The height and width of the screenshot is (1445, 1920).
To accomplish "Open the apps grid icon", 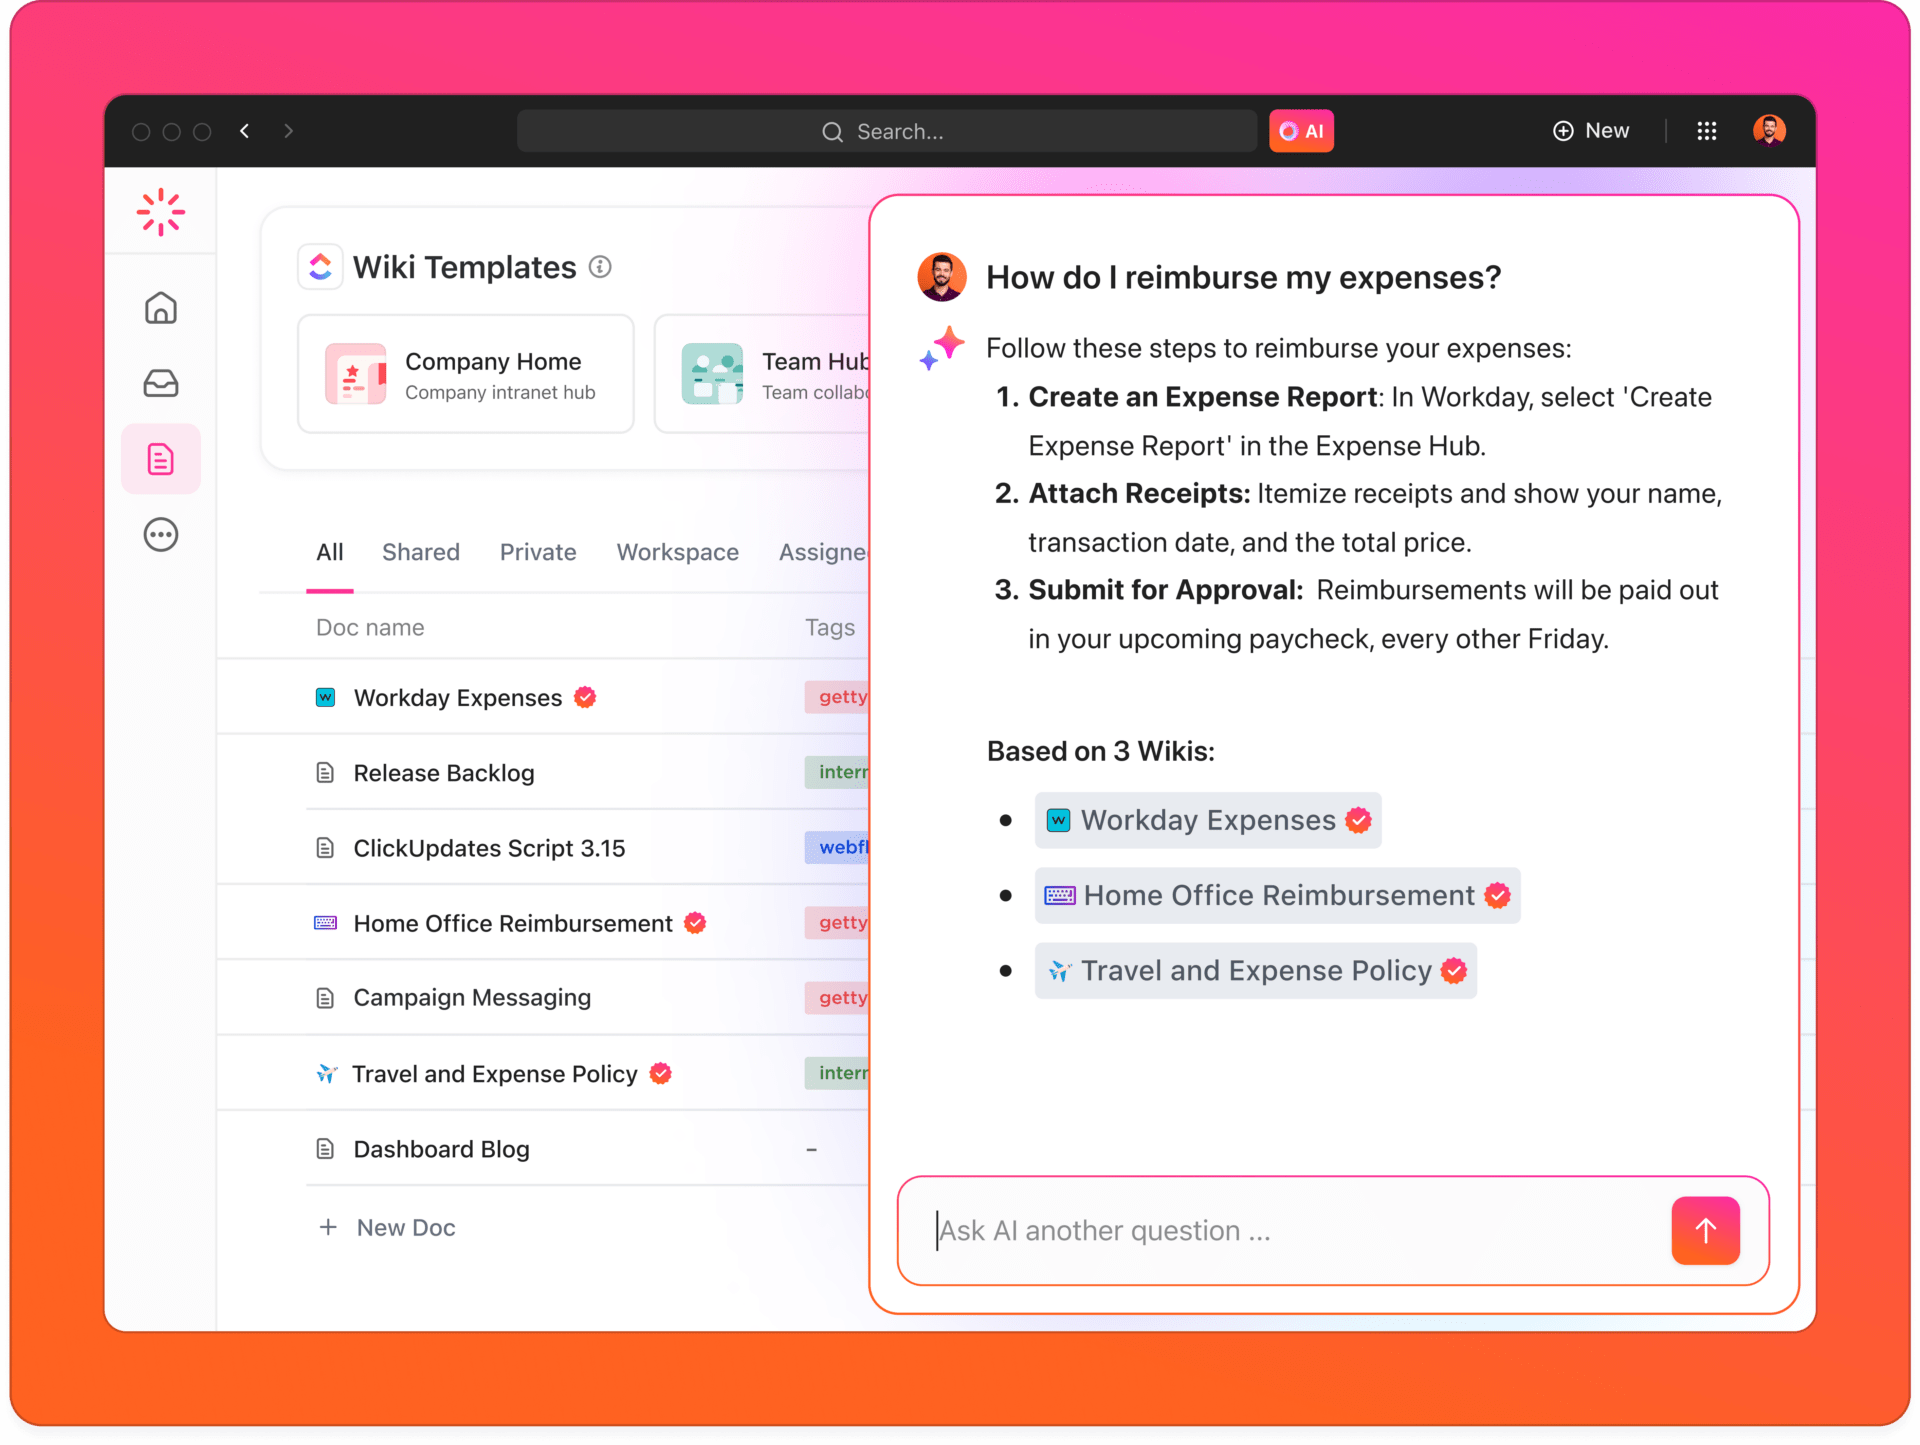I will coord(1707,131).
